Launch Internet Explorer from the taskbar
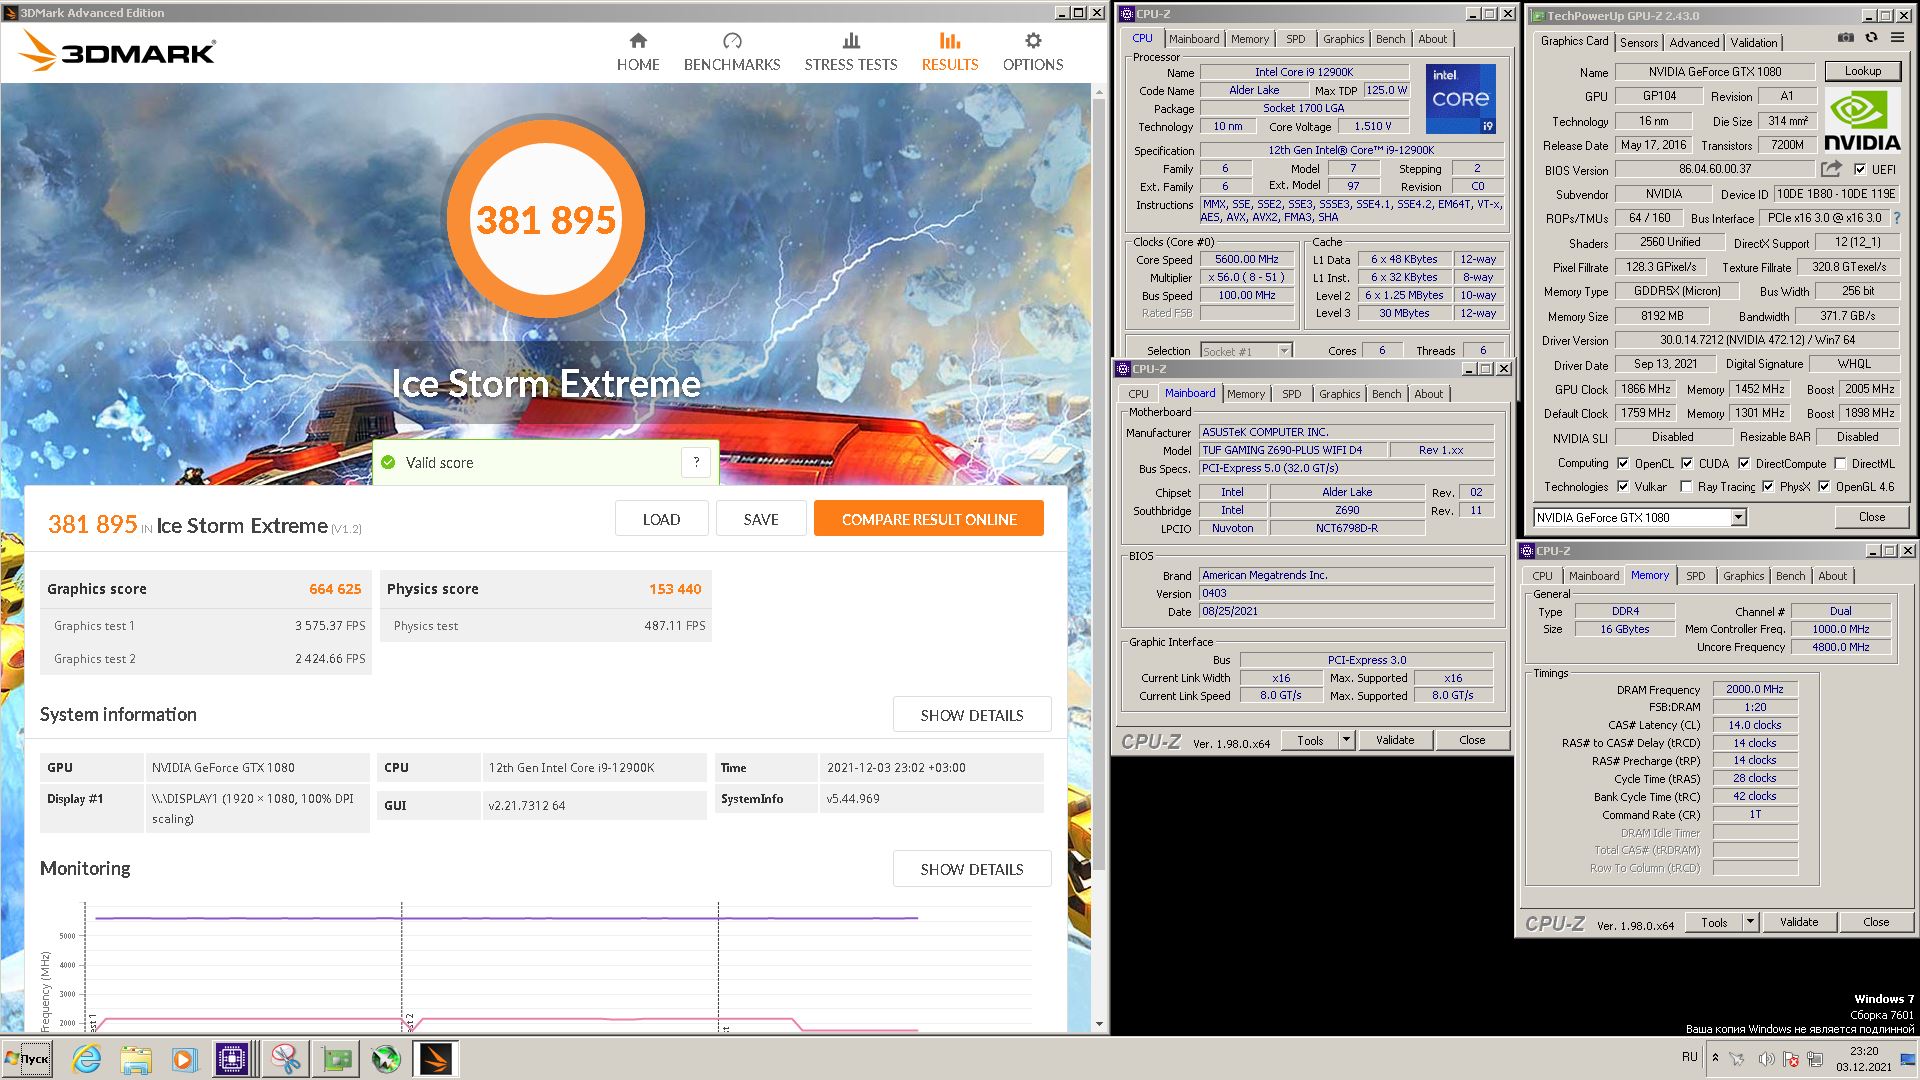 (x=87, y=1058)
